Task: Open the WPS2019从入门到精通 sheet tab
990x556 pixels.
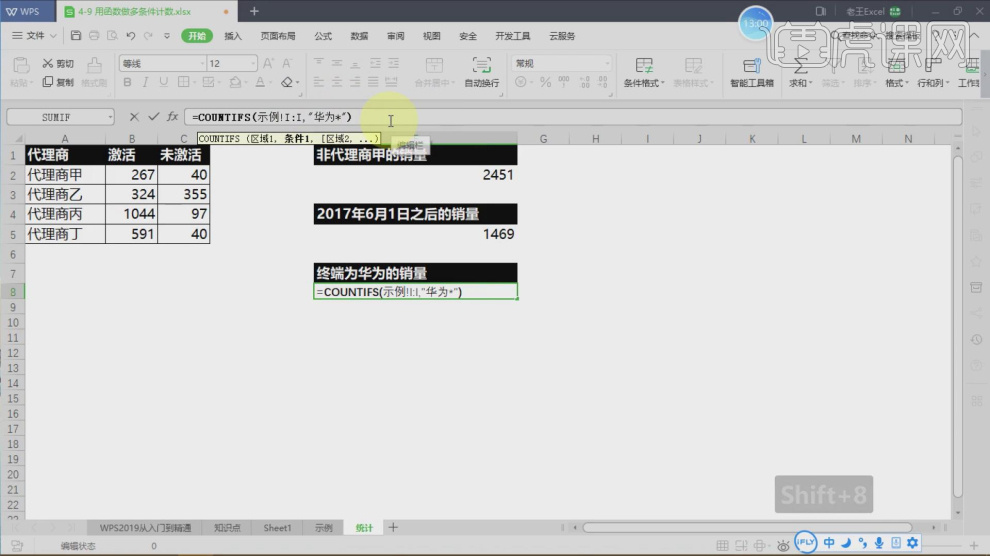Action: 145,528
